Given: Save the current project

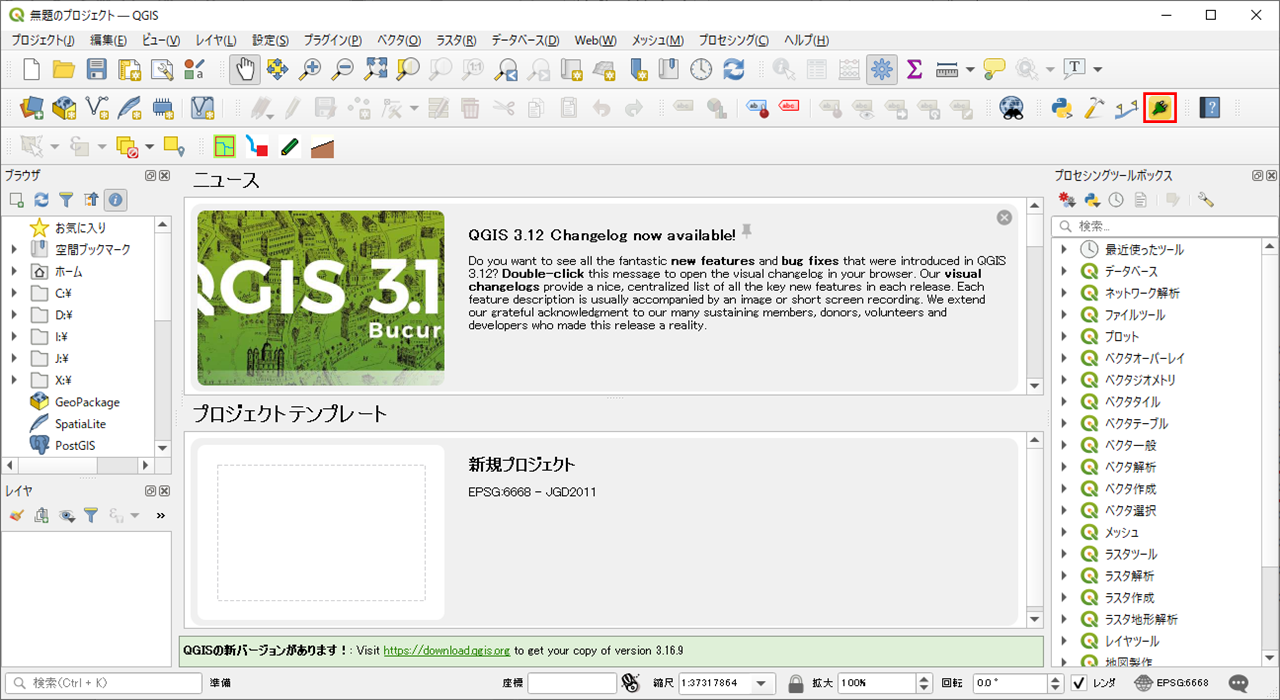Looking at the screenshot, I should 96,69.
